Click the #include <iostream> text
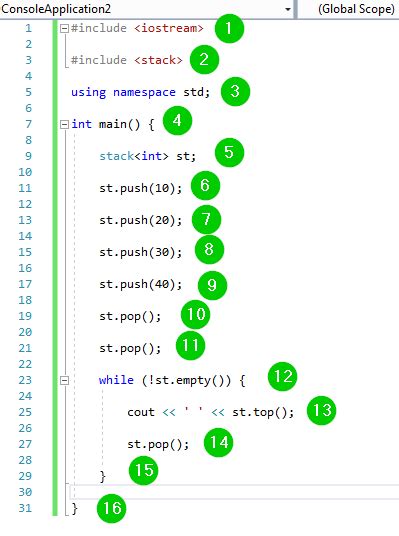 137,28
